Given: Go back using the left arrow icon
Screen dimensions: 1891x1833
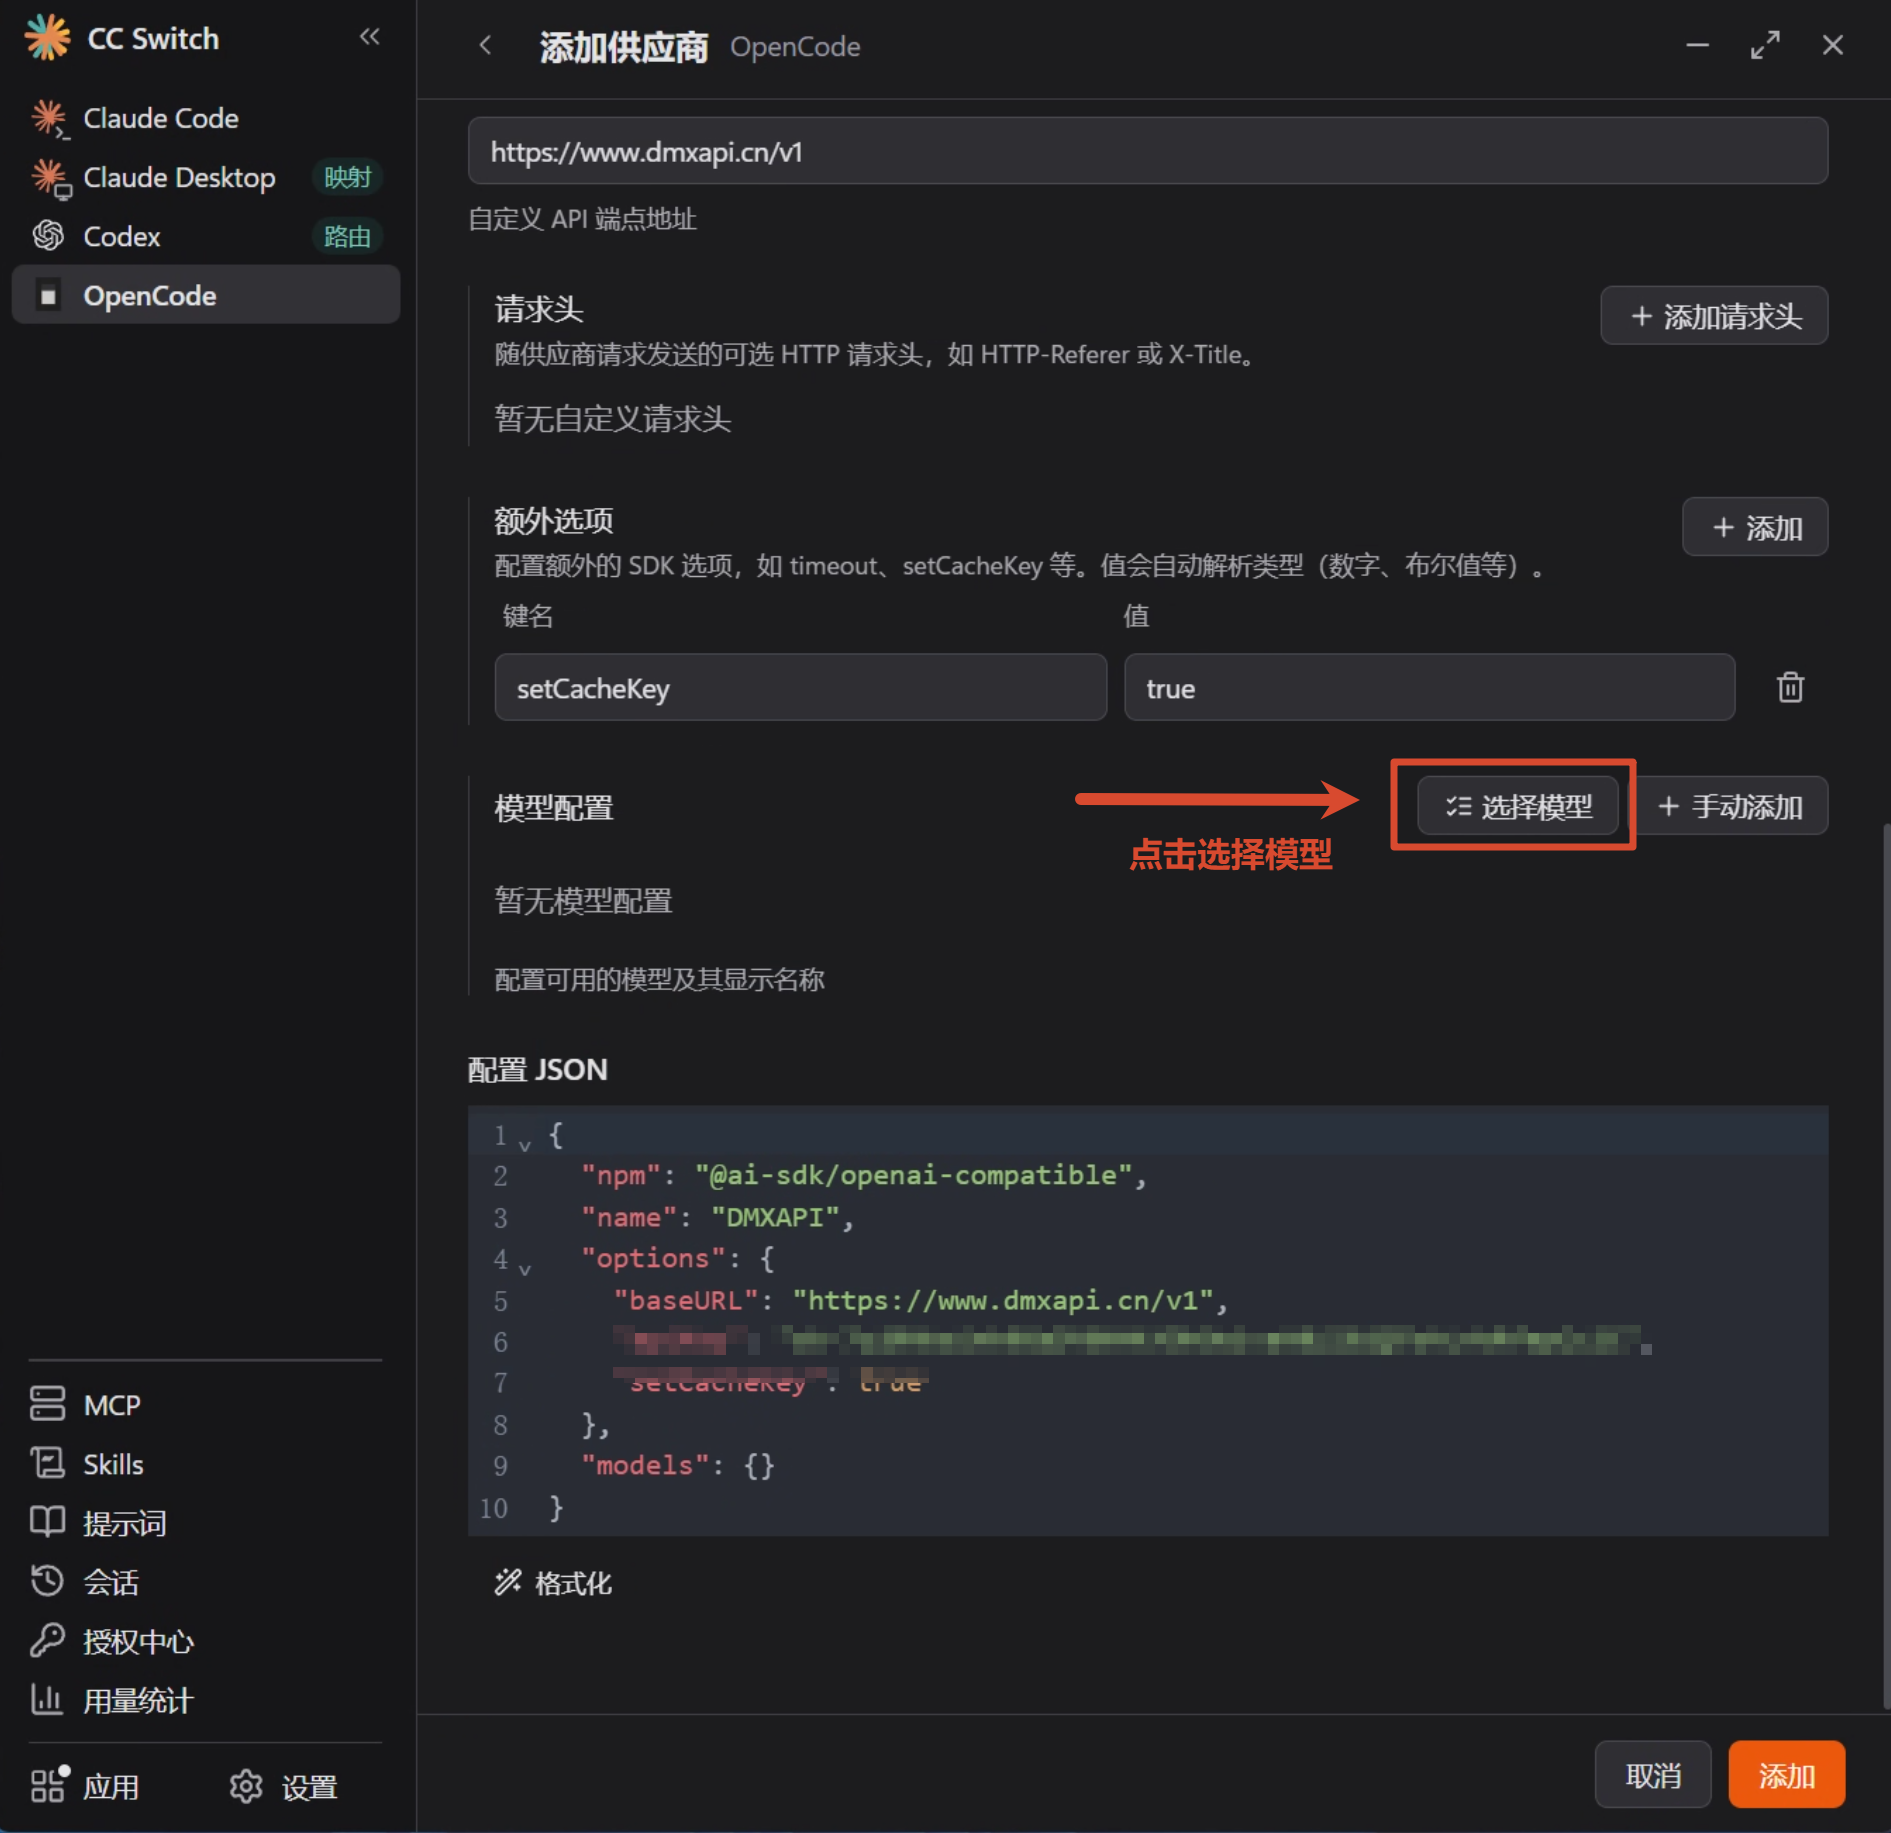Looking at the screenshot, I should (486, 45).
